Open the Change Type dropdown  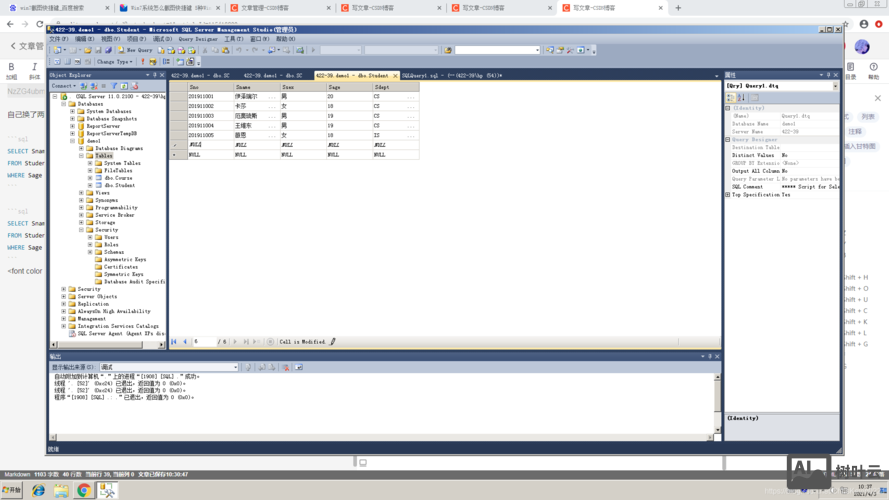(114, 62)
